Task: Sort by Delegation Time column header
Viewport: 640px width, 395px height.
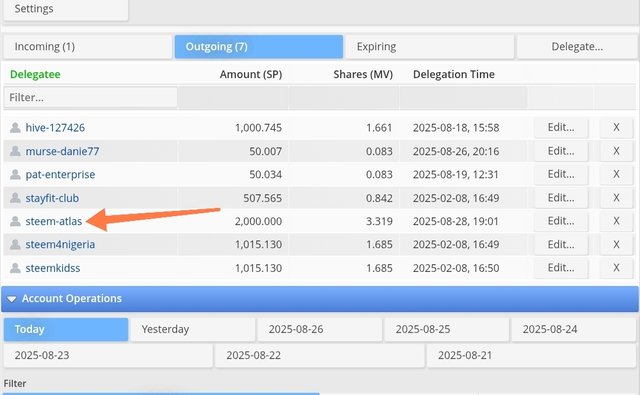Action: click(x=453, y=74)
